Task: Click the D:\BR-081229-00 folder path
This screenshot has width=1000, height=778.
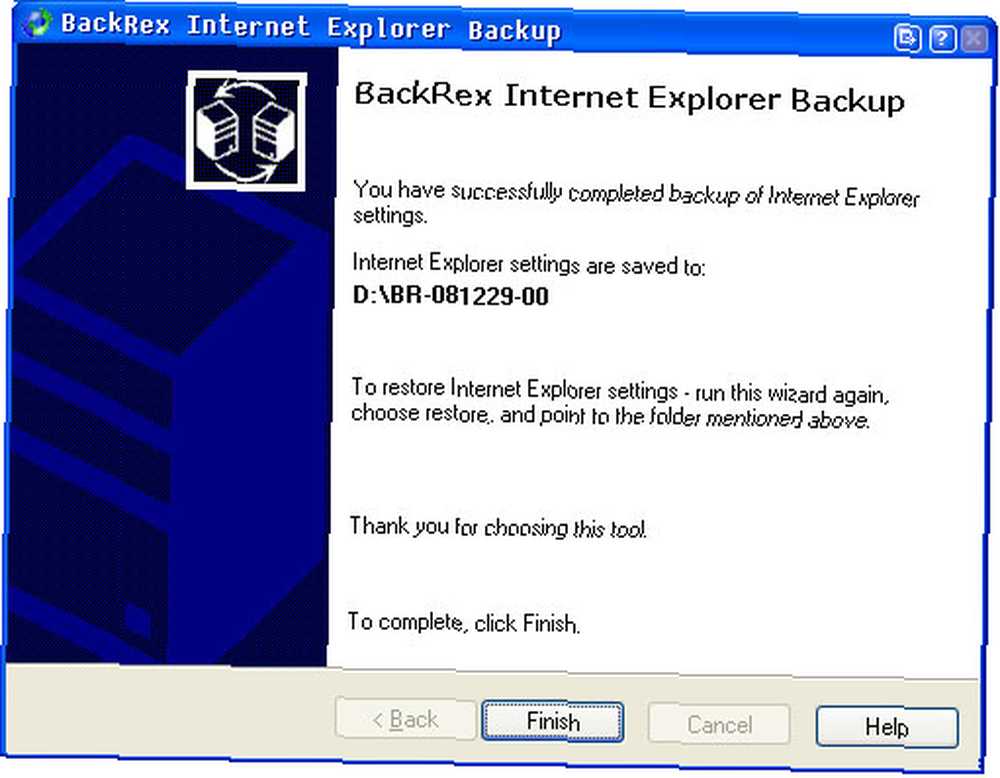Action: pyautogui.click(x=450, y=296)
